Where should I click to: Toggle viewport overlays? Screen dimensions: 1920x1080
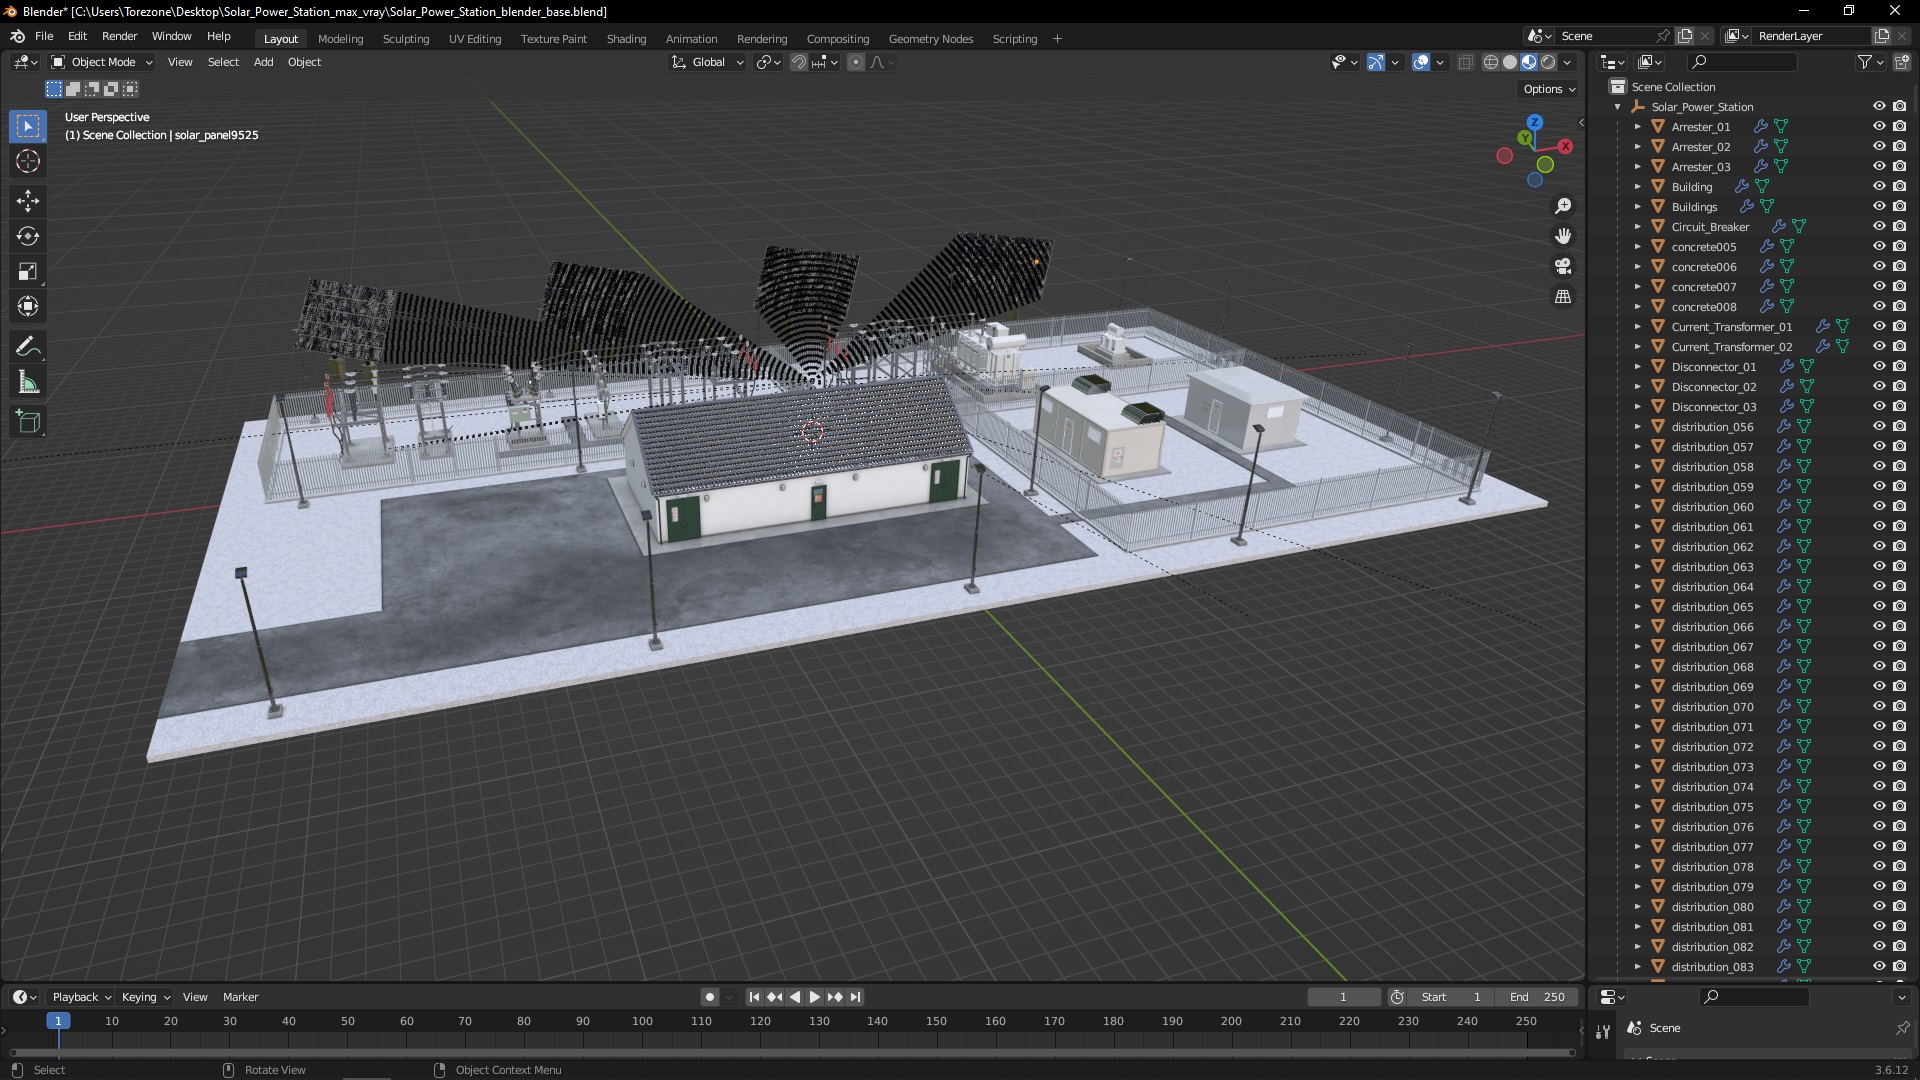[1421, 62]
